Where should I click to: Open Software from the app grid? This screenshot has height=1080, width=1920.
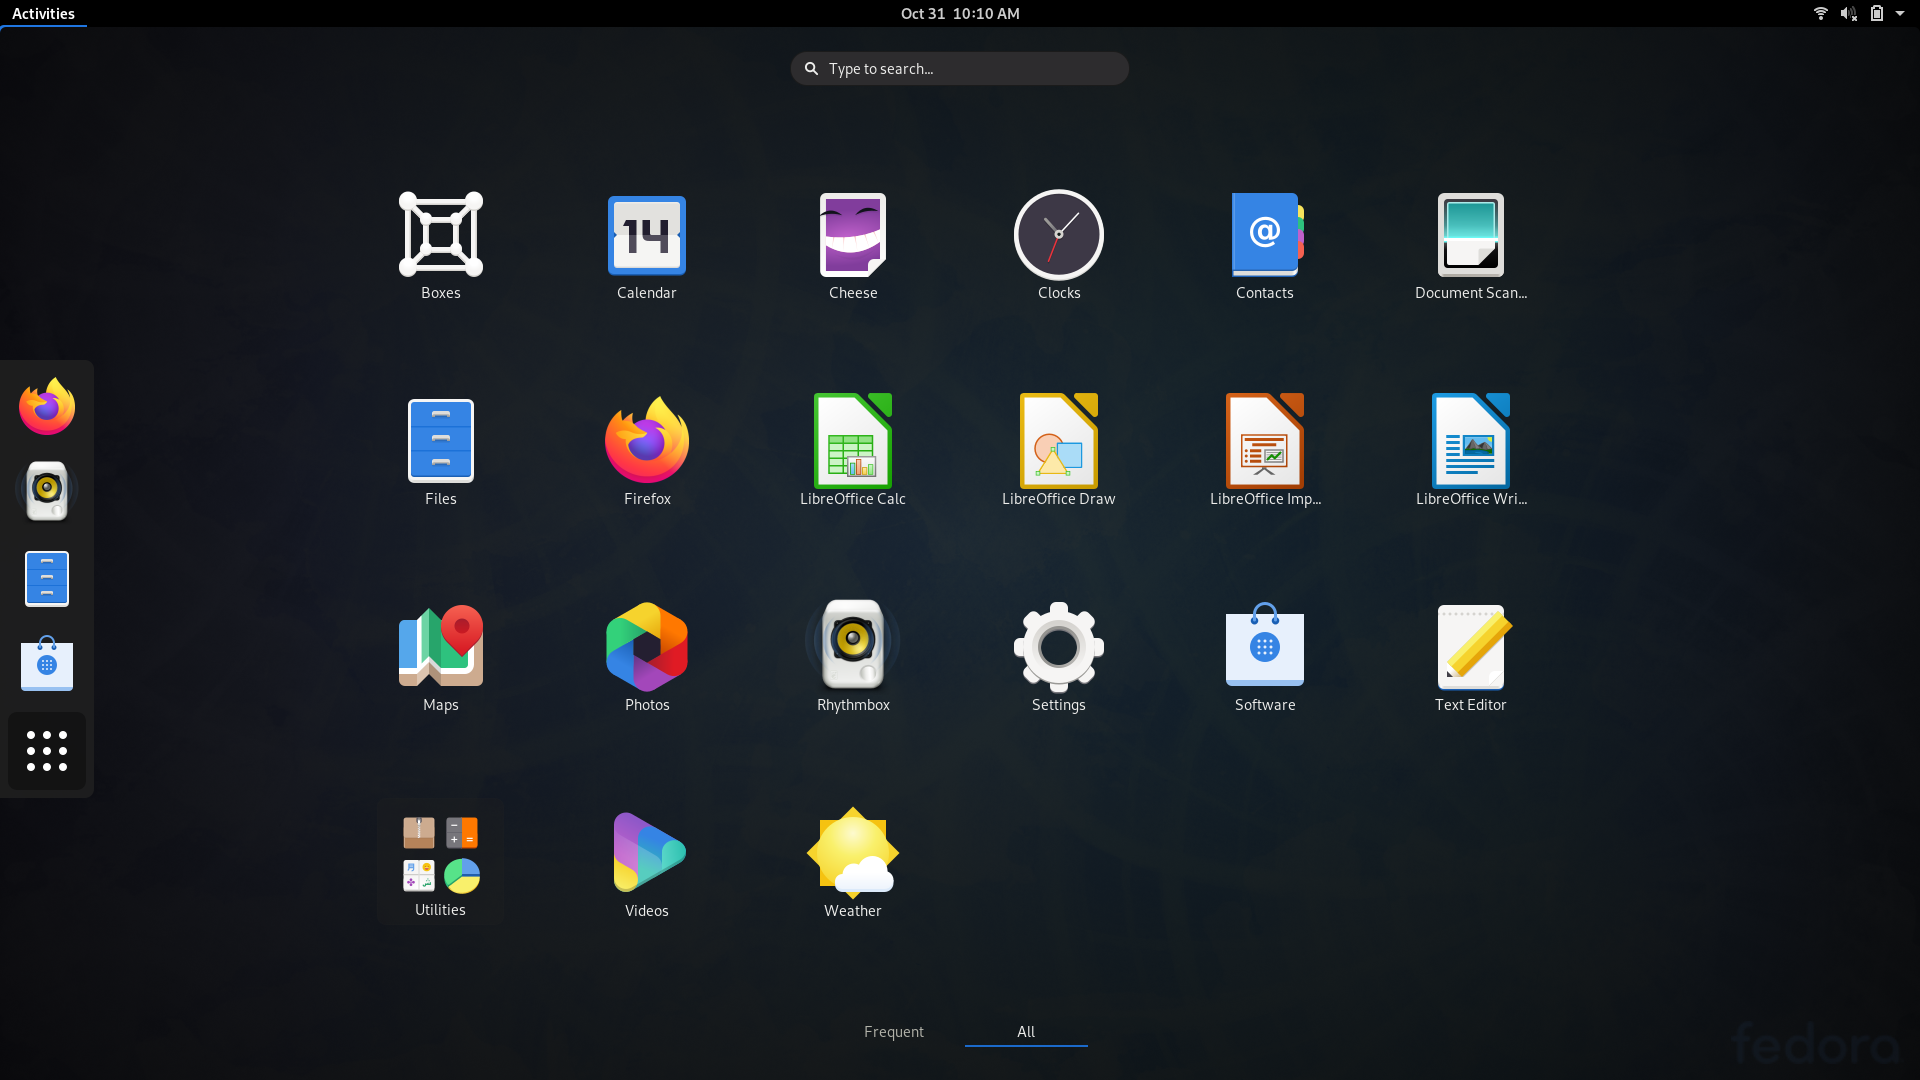tap(1265, 658)
